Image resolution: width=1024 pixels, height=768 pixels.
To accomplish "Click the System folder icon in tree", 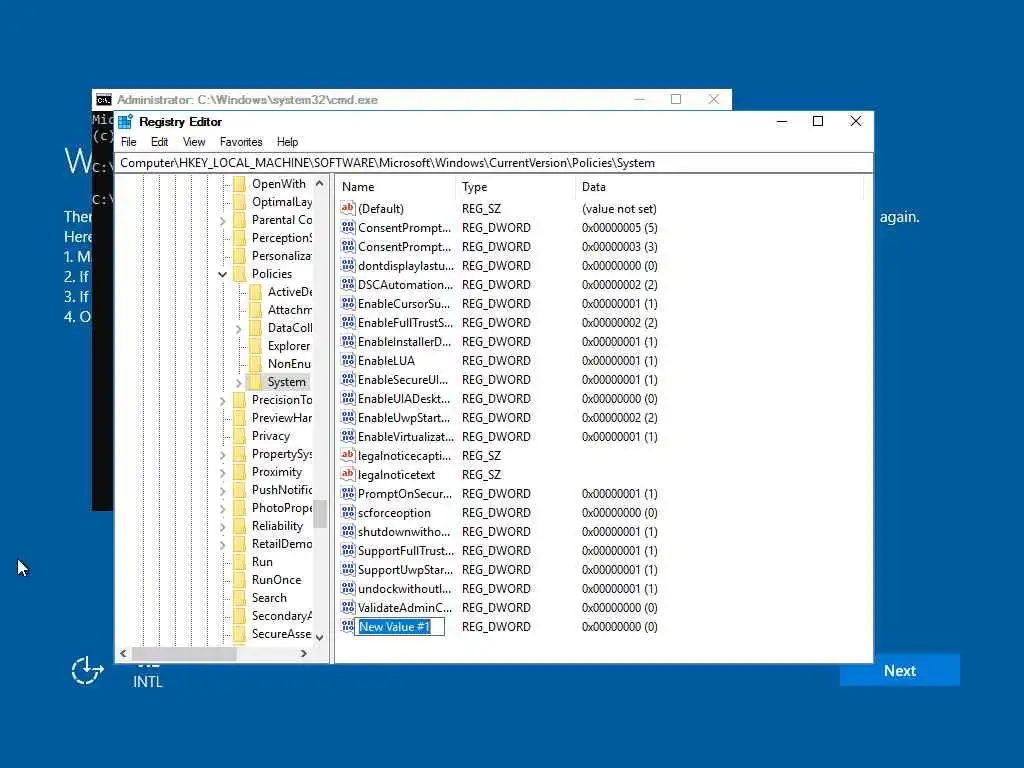I will click(255, 381).
